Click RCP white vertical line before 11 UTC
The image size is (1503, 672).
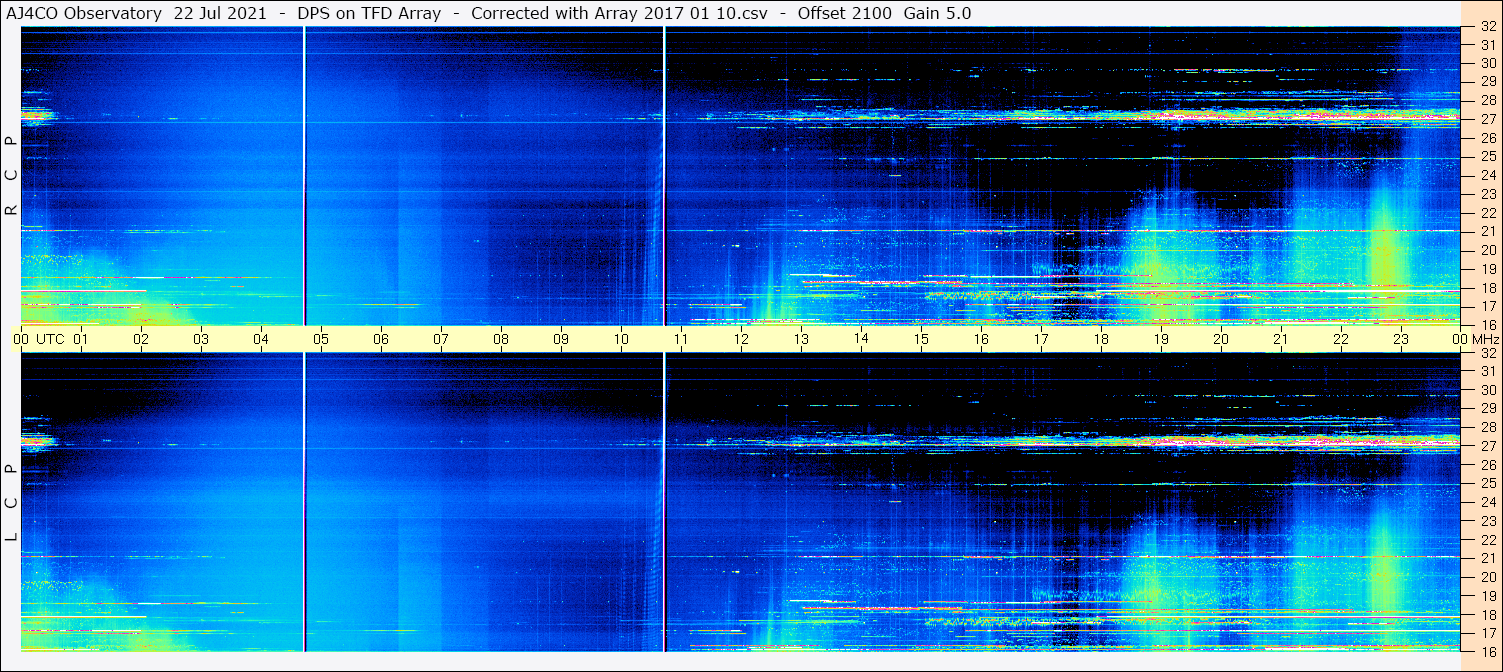coord(664,176)
